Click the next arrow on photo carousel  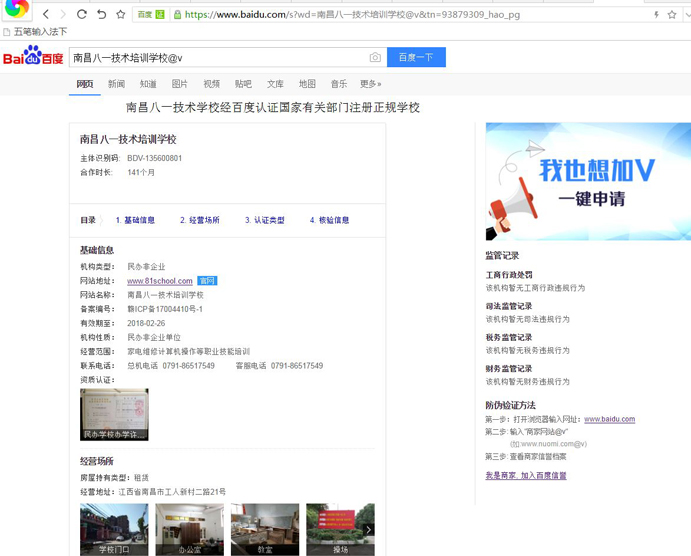[369, 530]
